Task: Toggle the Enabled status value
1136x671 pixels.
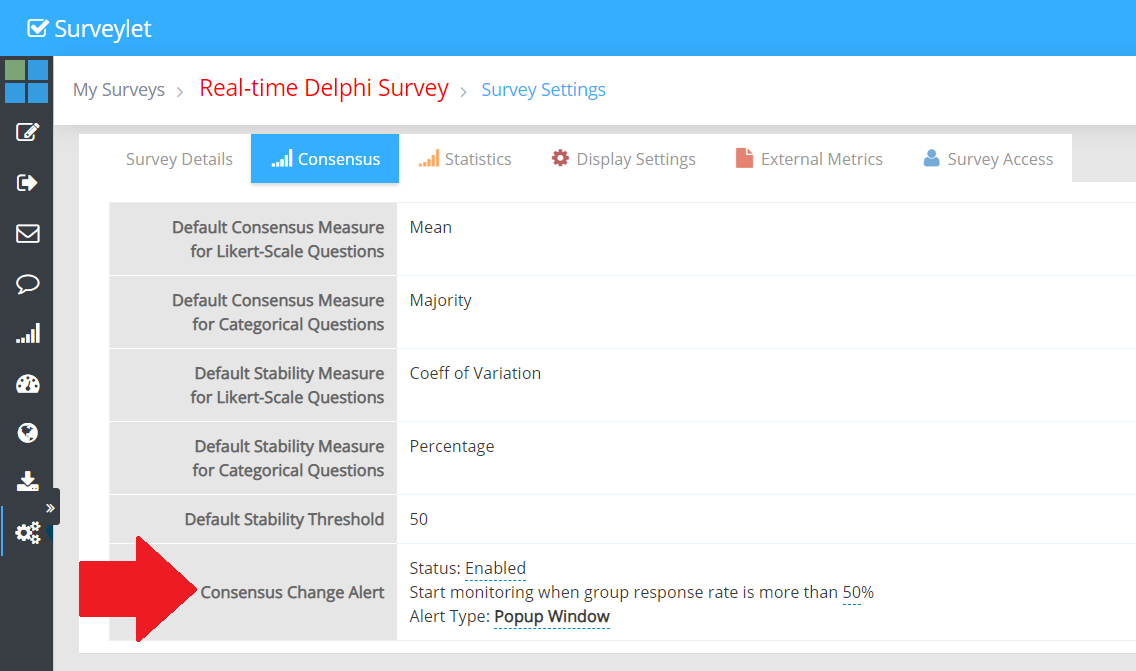Action: [495, 568]
